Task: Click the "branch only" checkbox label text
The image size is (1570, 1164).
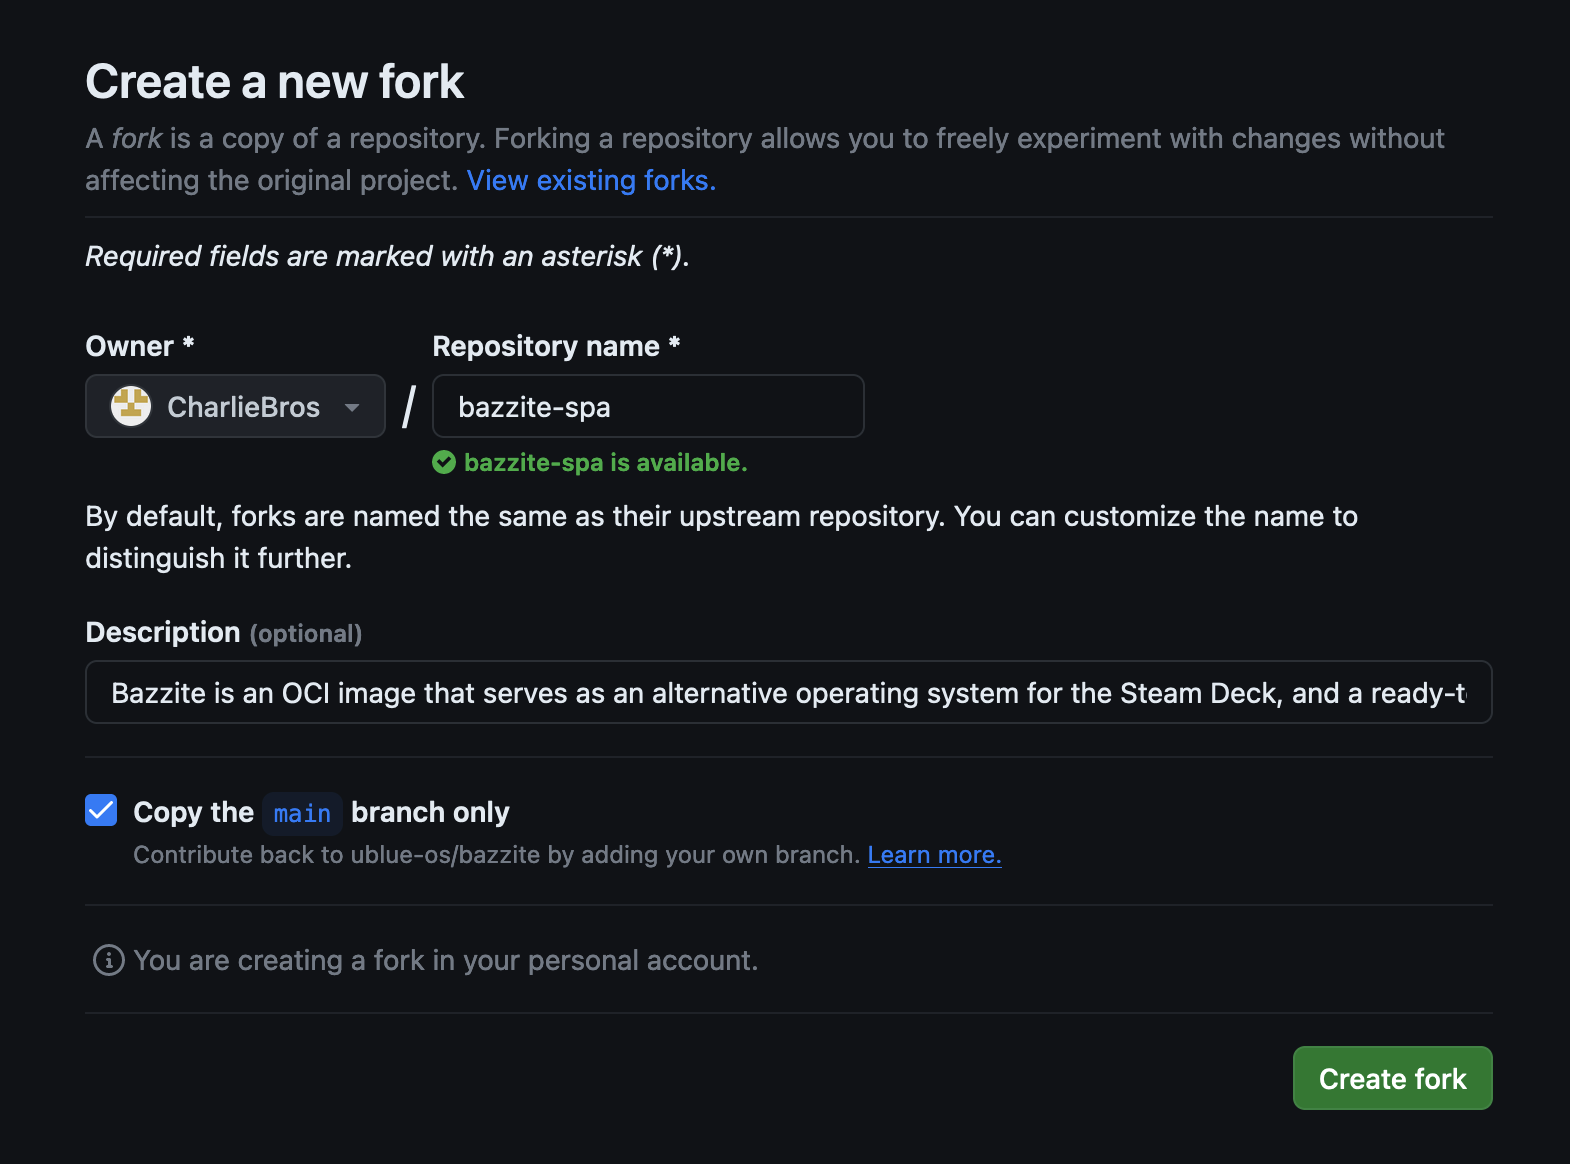Action: (430, 812)
